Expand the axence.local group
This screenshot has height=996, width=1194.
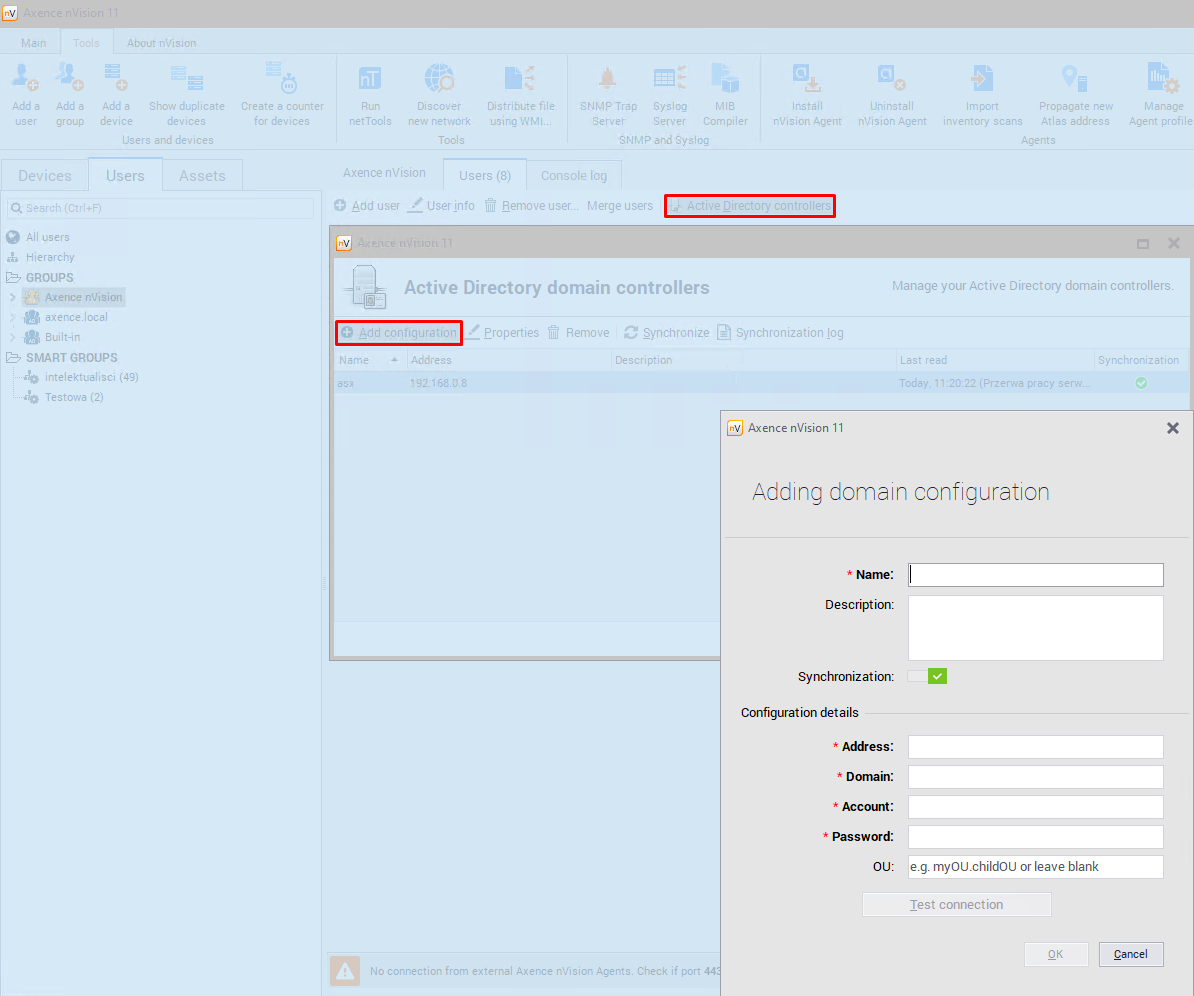coord(13,317)
